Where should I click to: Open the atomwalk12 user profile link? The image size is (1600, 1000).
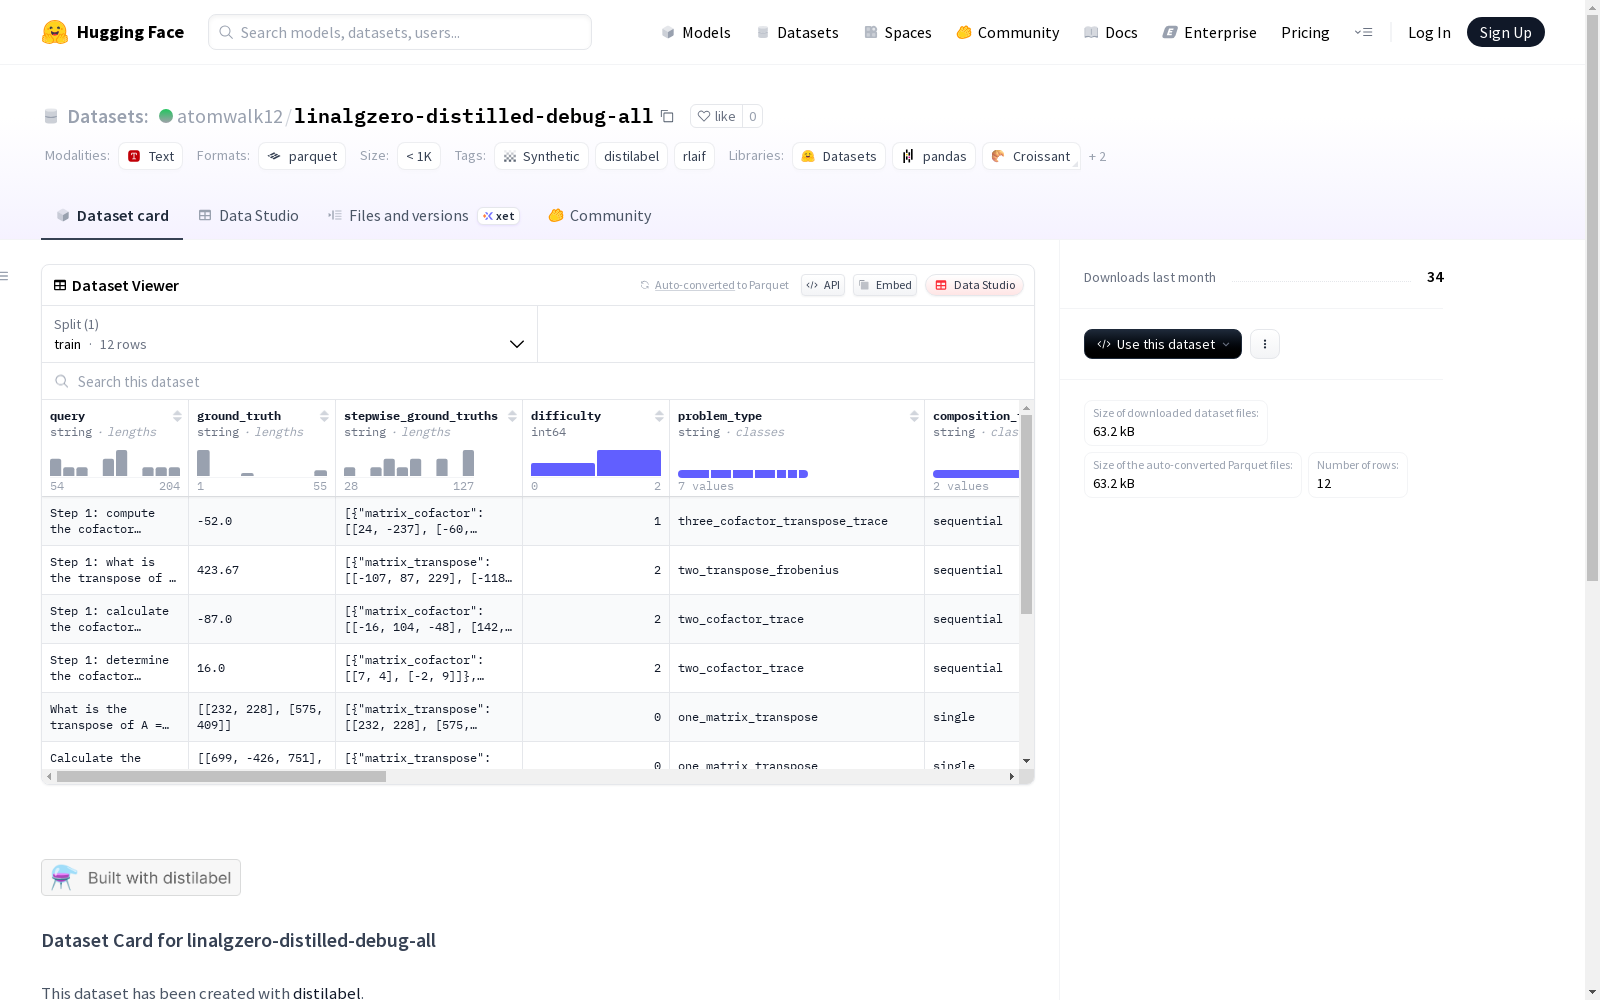[230, 116]
